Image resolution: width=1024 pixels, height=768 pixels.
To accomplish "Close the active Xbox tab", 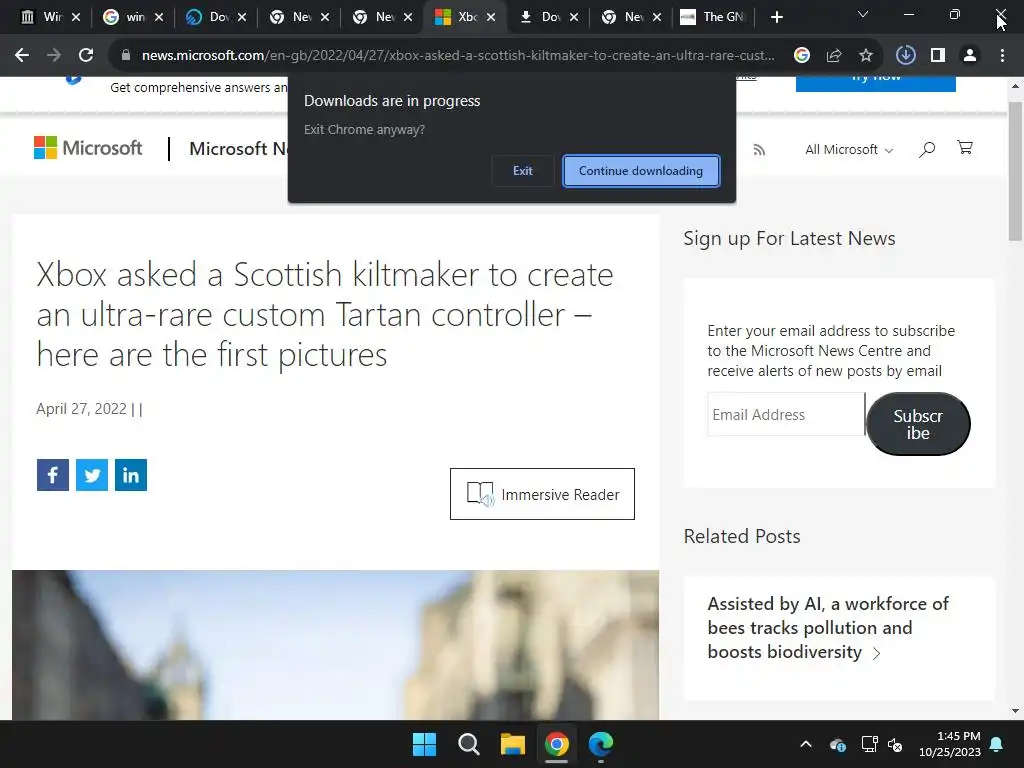I will [491, 18].
